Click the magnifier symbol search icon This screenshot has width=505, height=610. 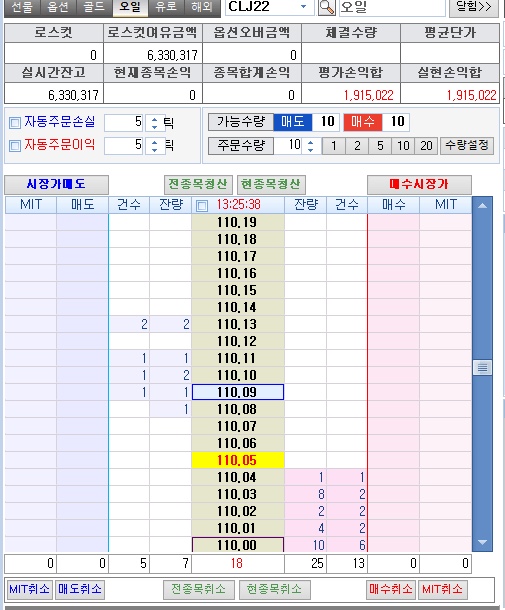pos(326,7)
